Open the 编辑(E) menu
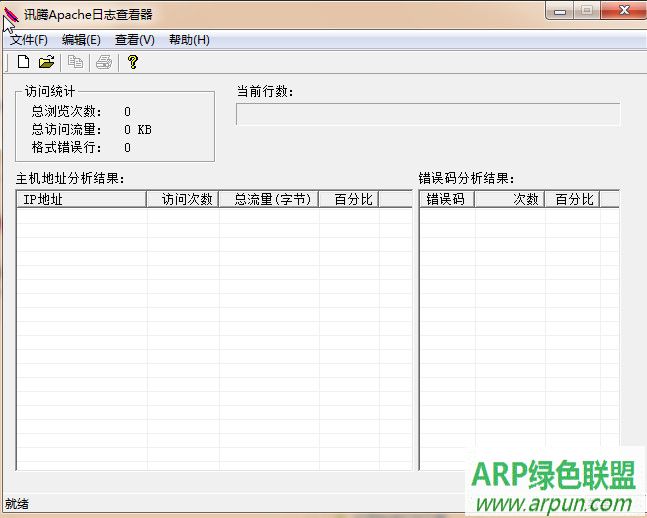 81,40
